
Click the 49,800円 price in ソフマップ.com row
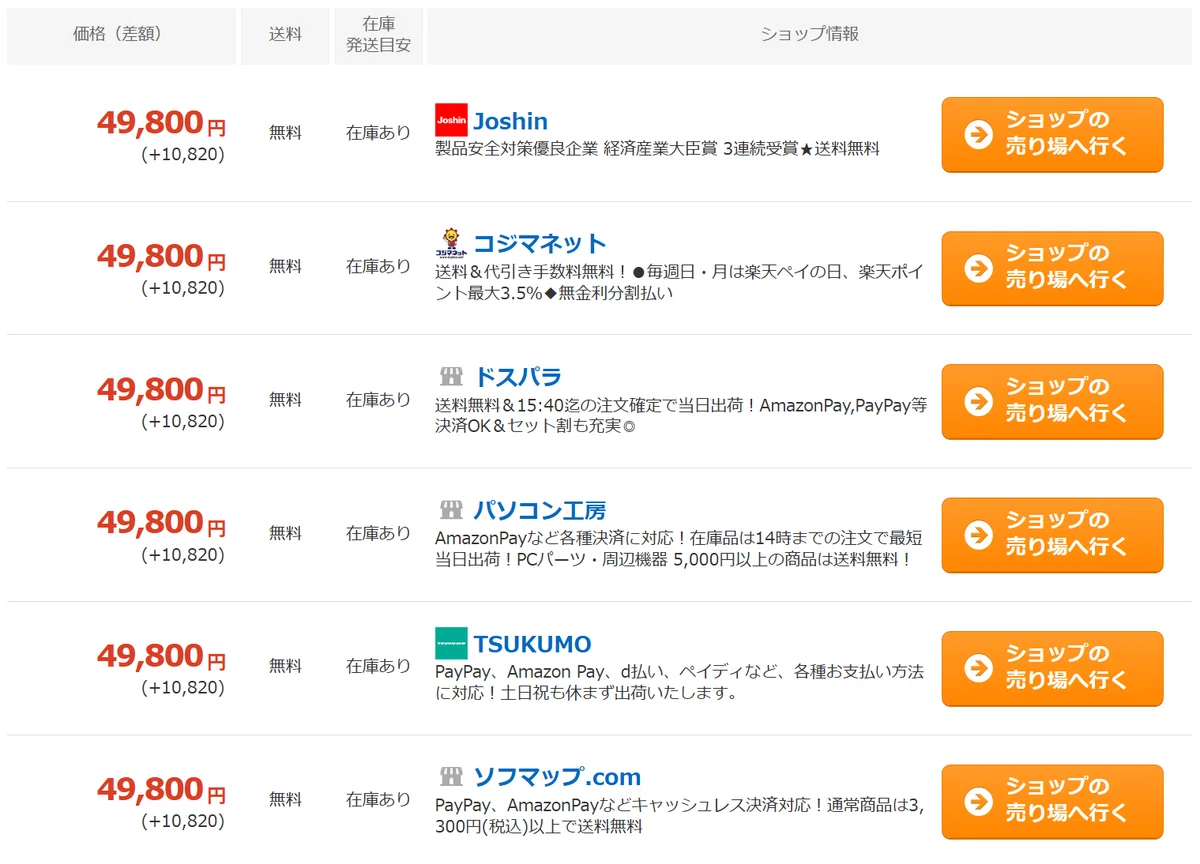[x=161, y=790]
